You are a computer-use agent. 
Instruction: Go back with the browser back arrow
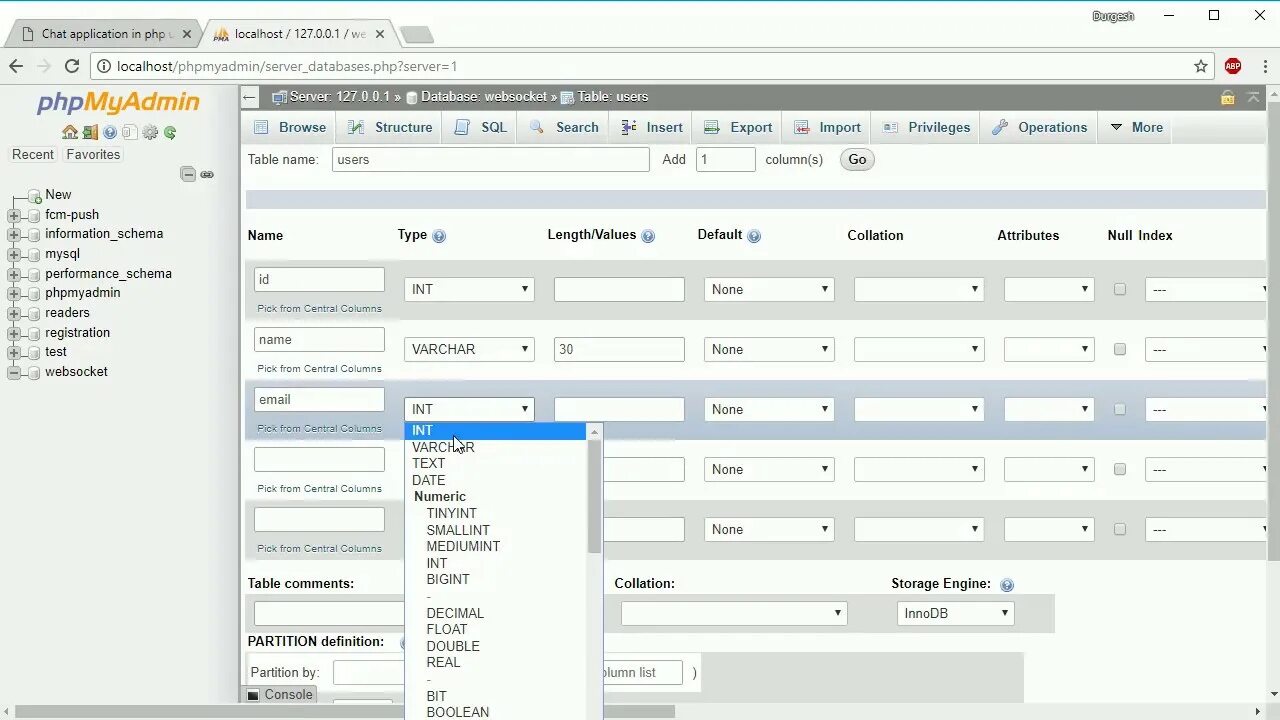(16, 66)
